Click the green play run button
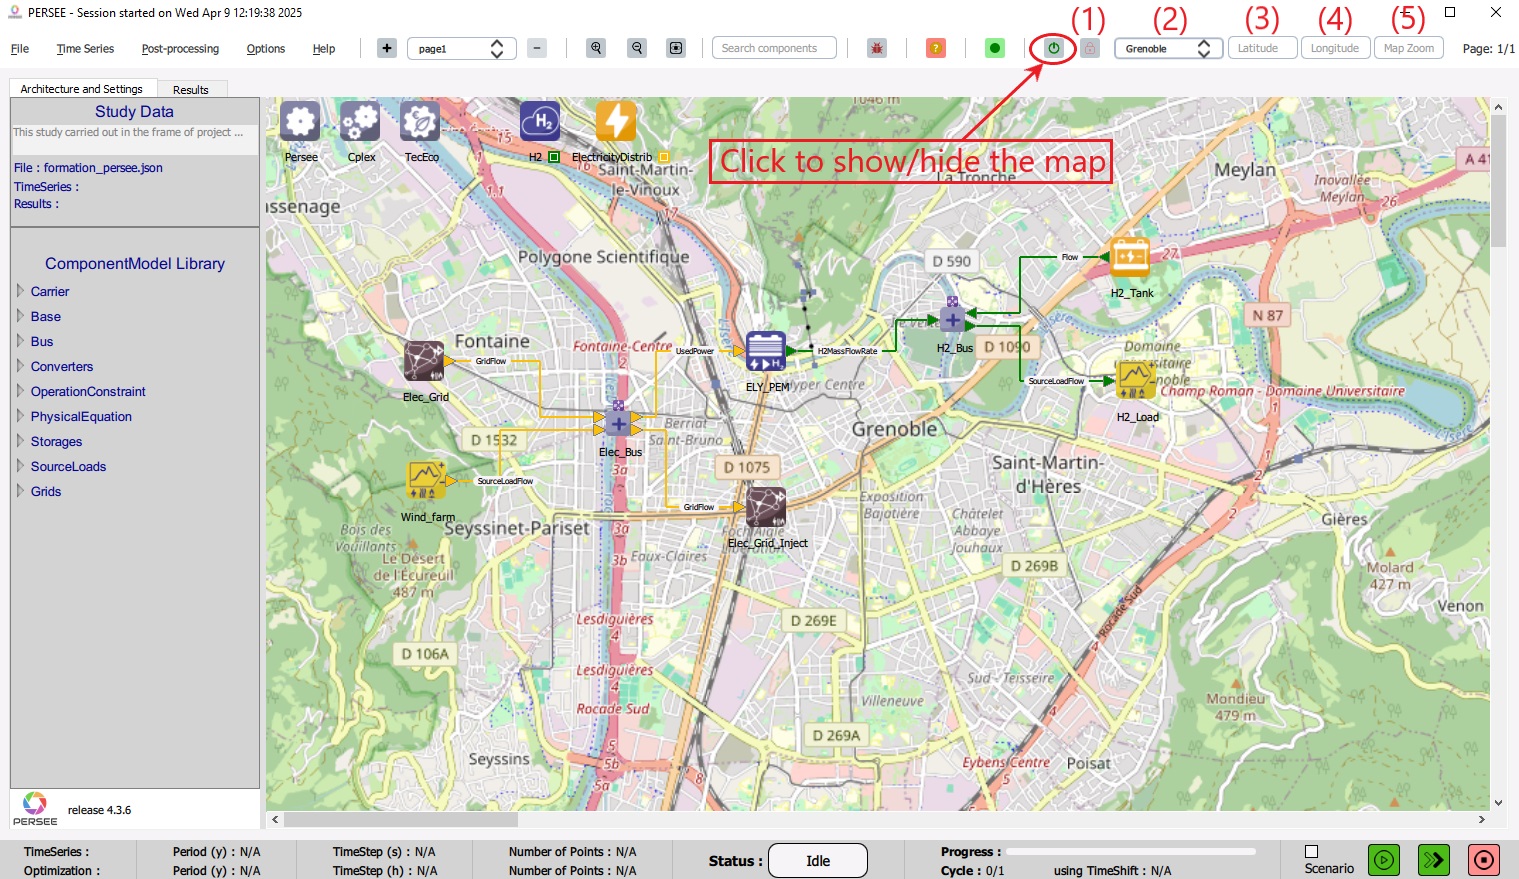Viewport: 1519px width, 879px height. (x=1384, y=860)
